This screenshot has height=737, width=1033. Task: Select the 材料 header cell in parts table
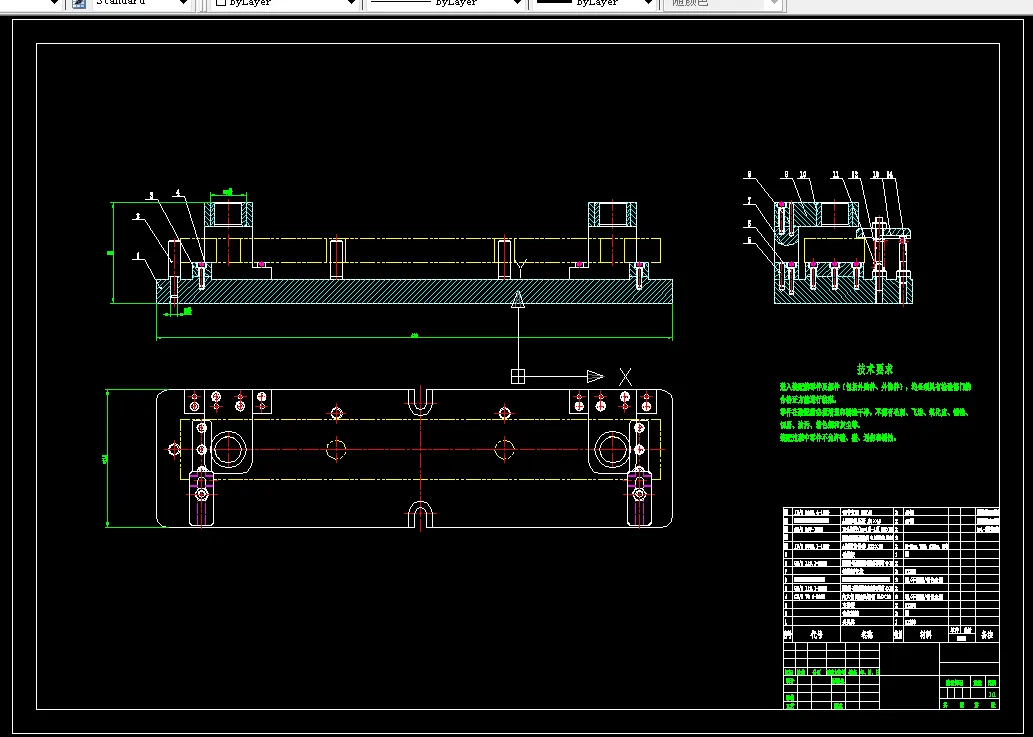[x=926, y=634]
